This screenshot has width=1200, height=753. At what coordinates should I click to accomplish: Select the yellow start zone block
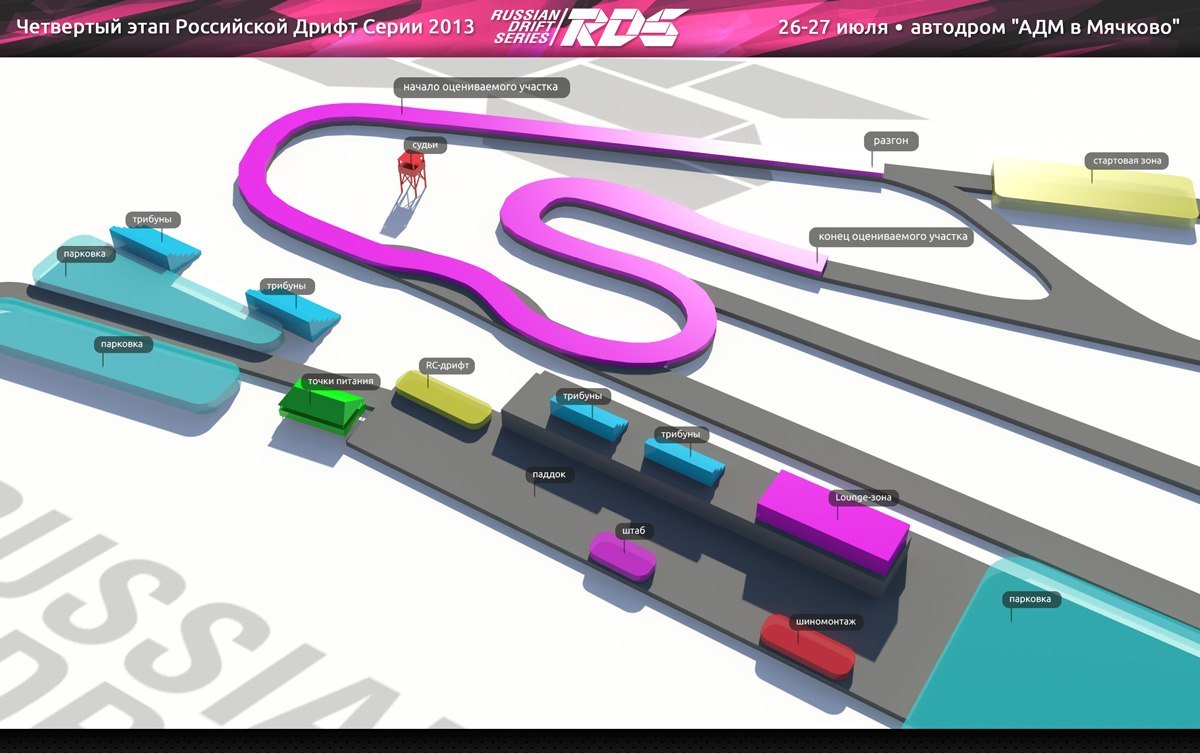(1092, 192)
